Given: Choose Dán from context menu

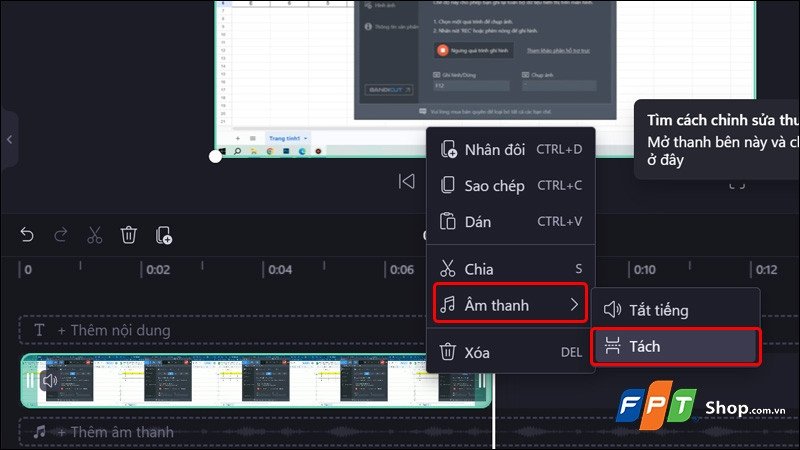Looking at the screenshot, I should click(x=511, y=222).
